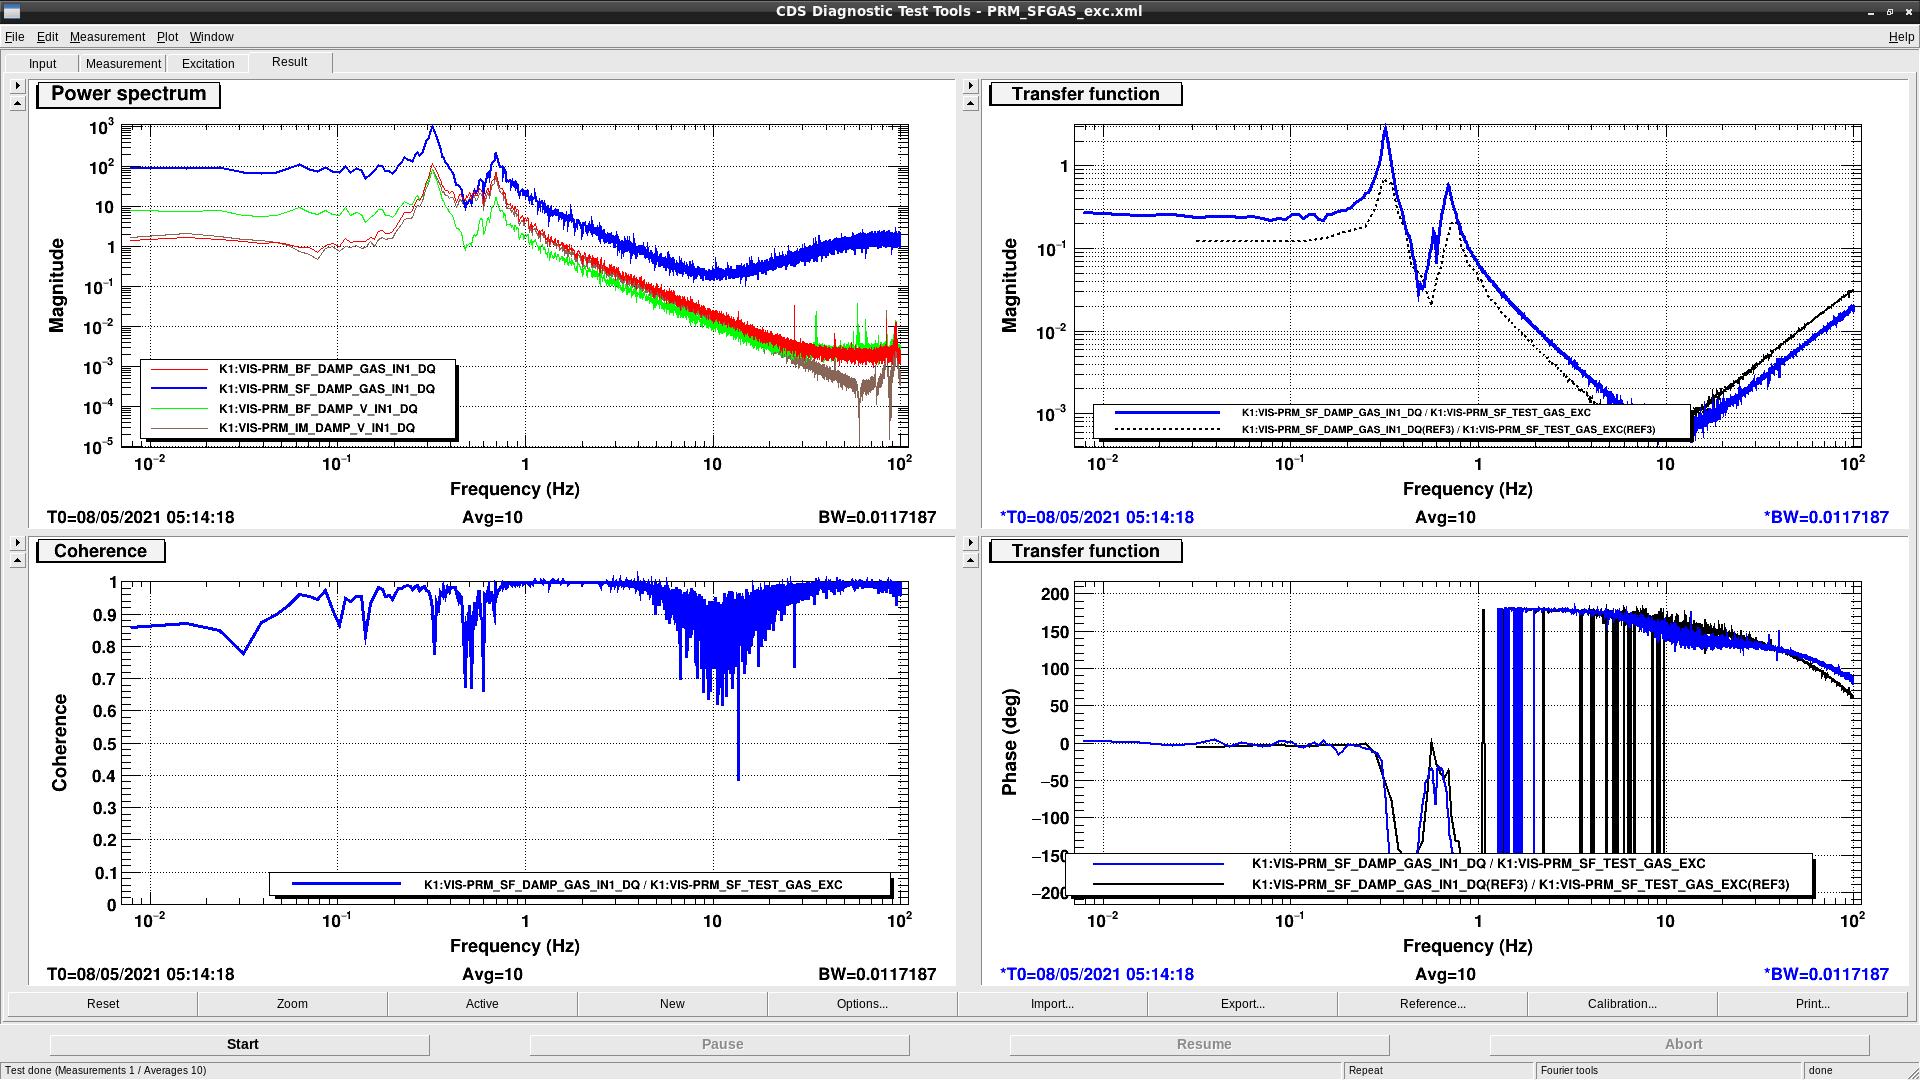The width and height of the screenshot is (1920, 1080).
Task: Click the Power spectrum plot title box
Action: tap(128, 94)
